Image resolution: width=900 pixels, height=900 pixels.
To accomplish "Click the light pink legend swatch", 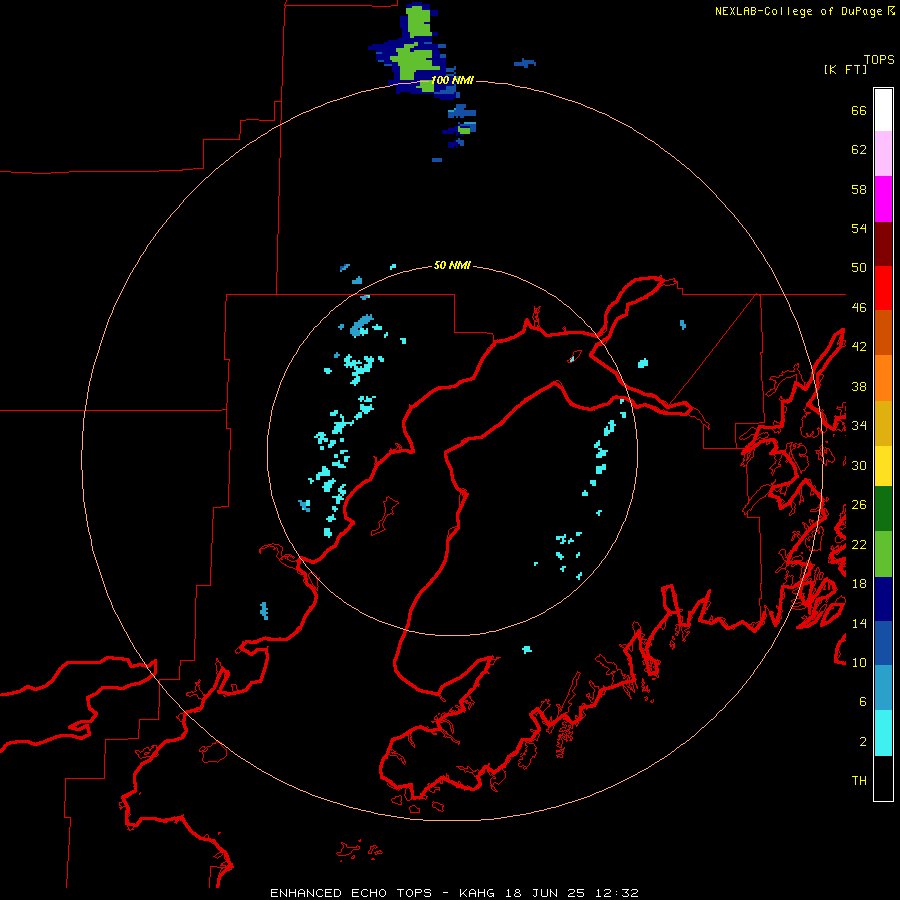I will 883,153.
